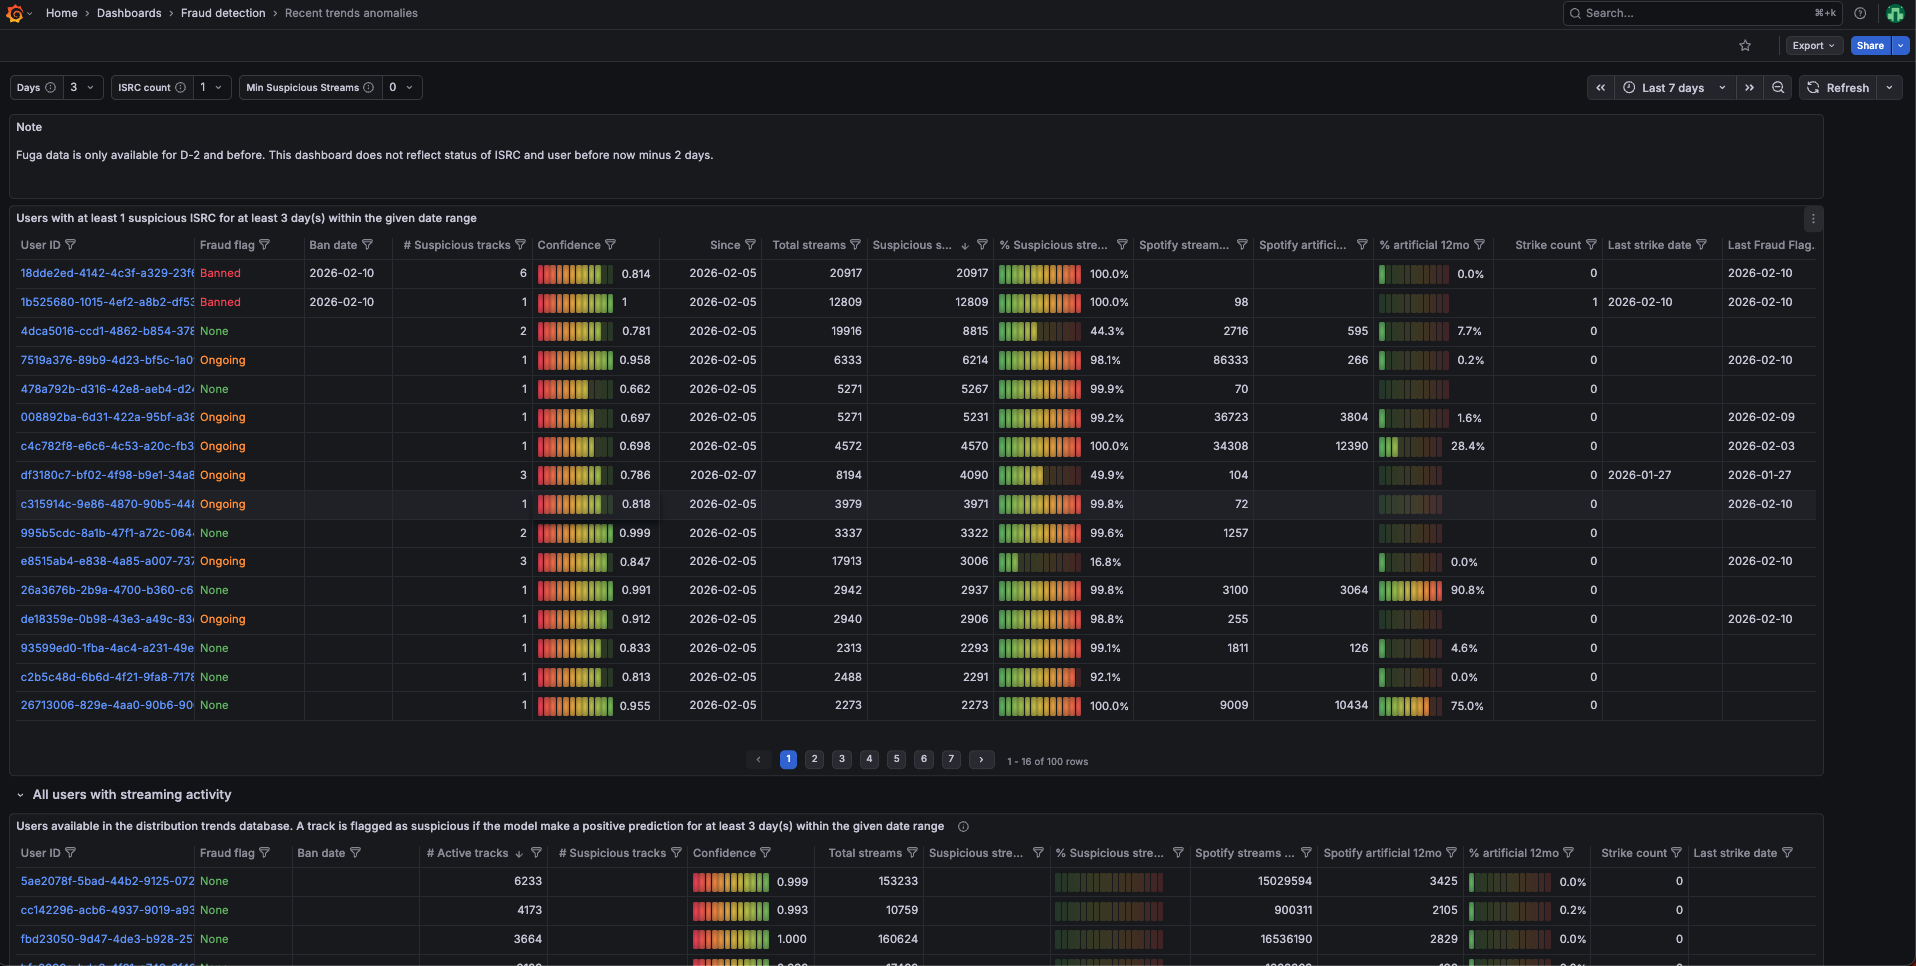The image size is (1916, 966).
Task: Collapse the All users with streaming activity section
Action: [20, 794]
